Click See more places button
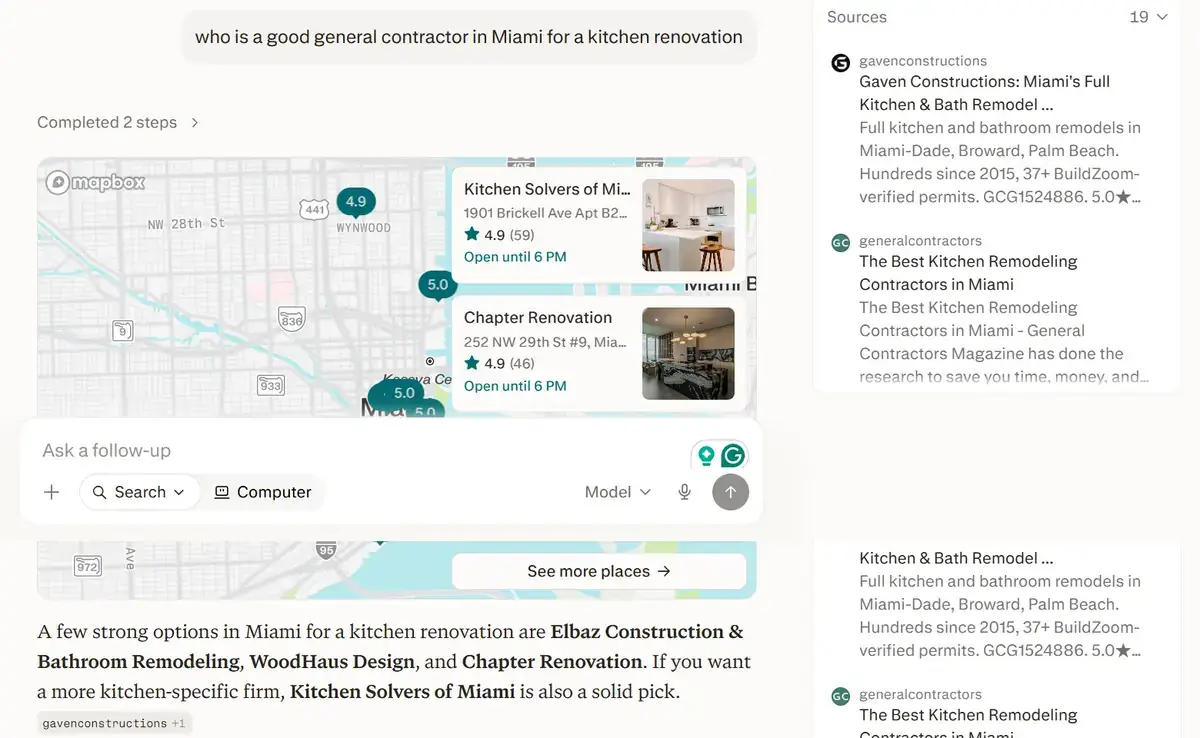1200x738 pixels. click(599, 571)
